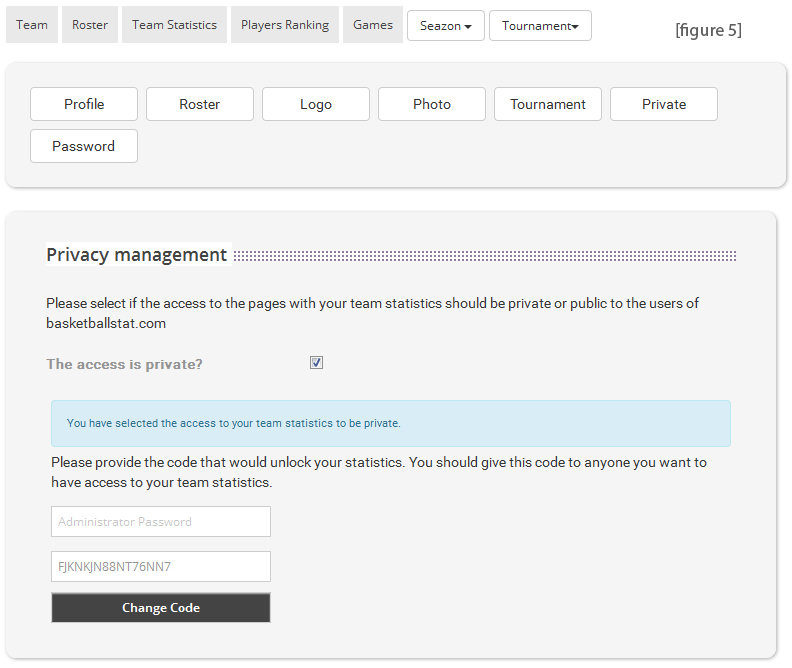
Task: Open the Password settings button
Action: coord(84,146)
